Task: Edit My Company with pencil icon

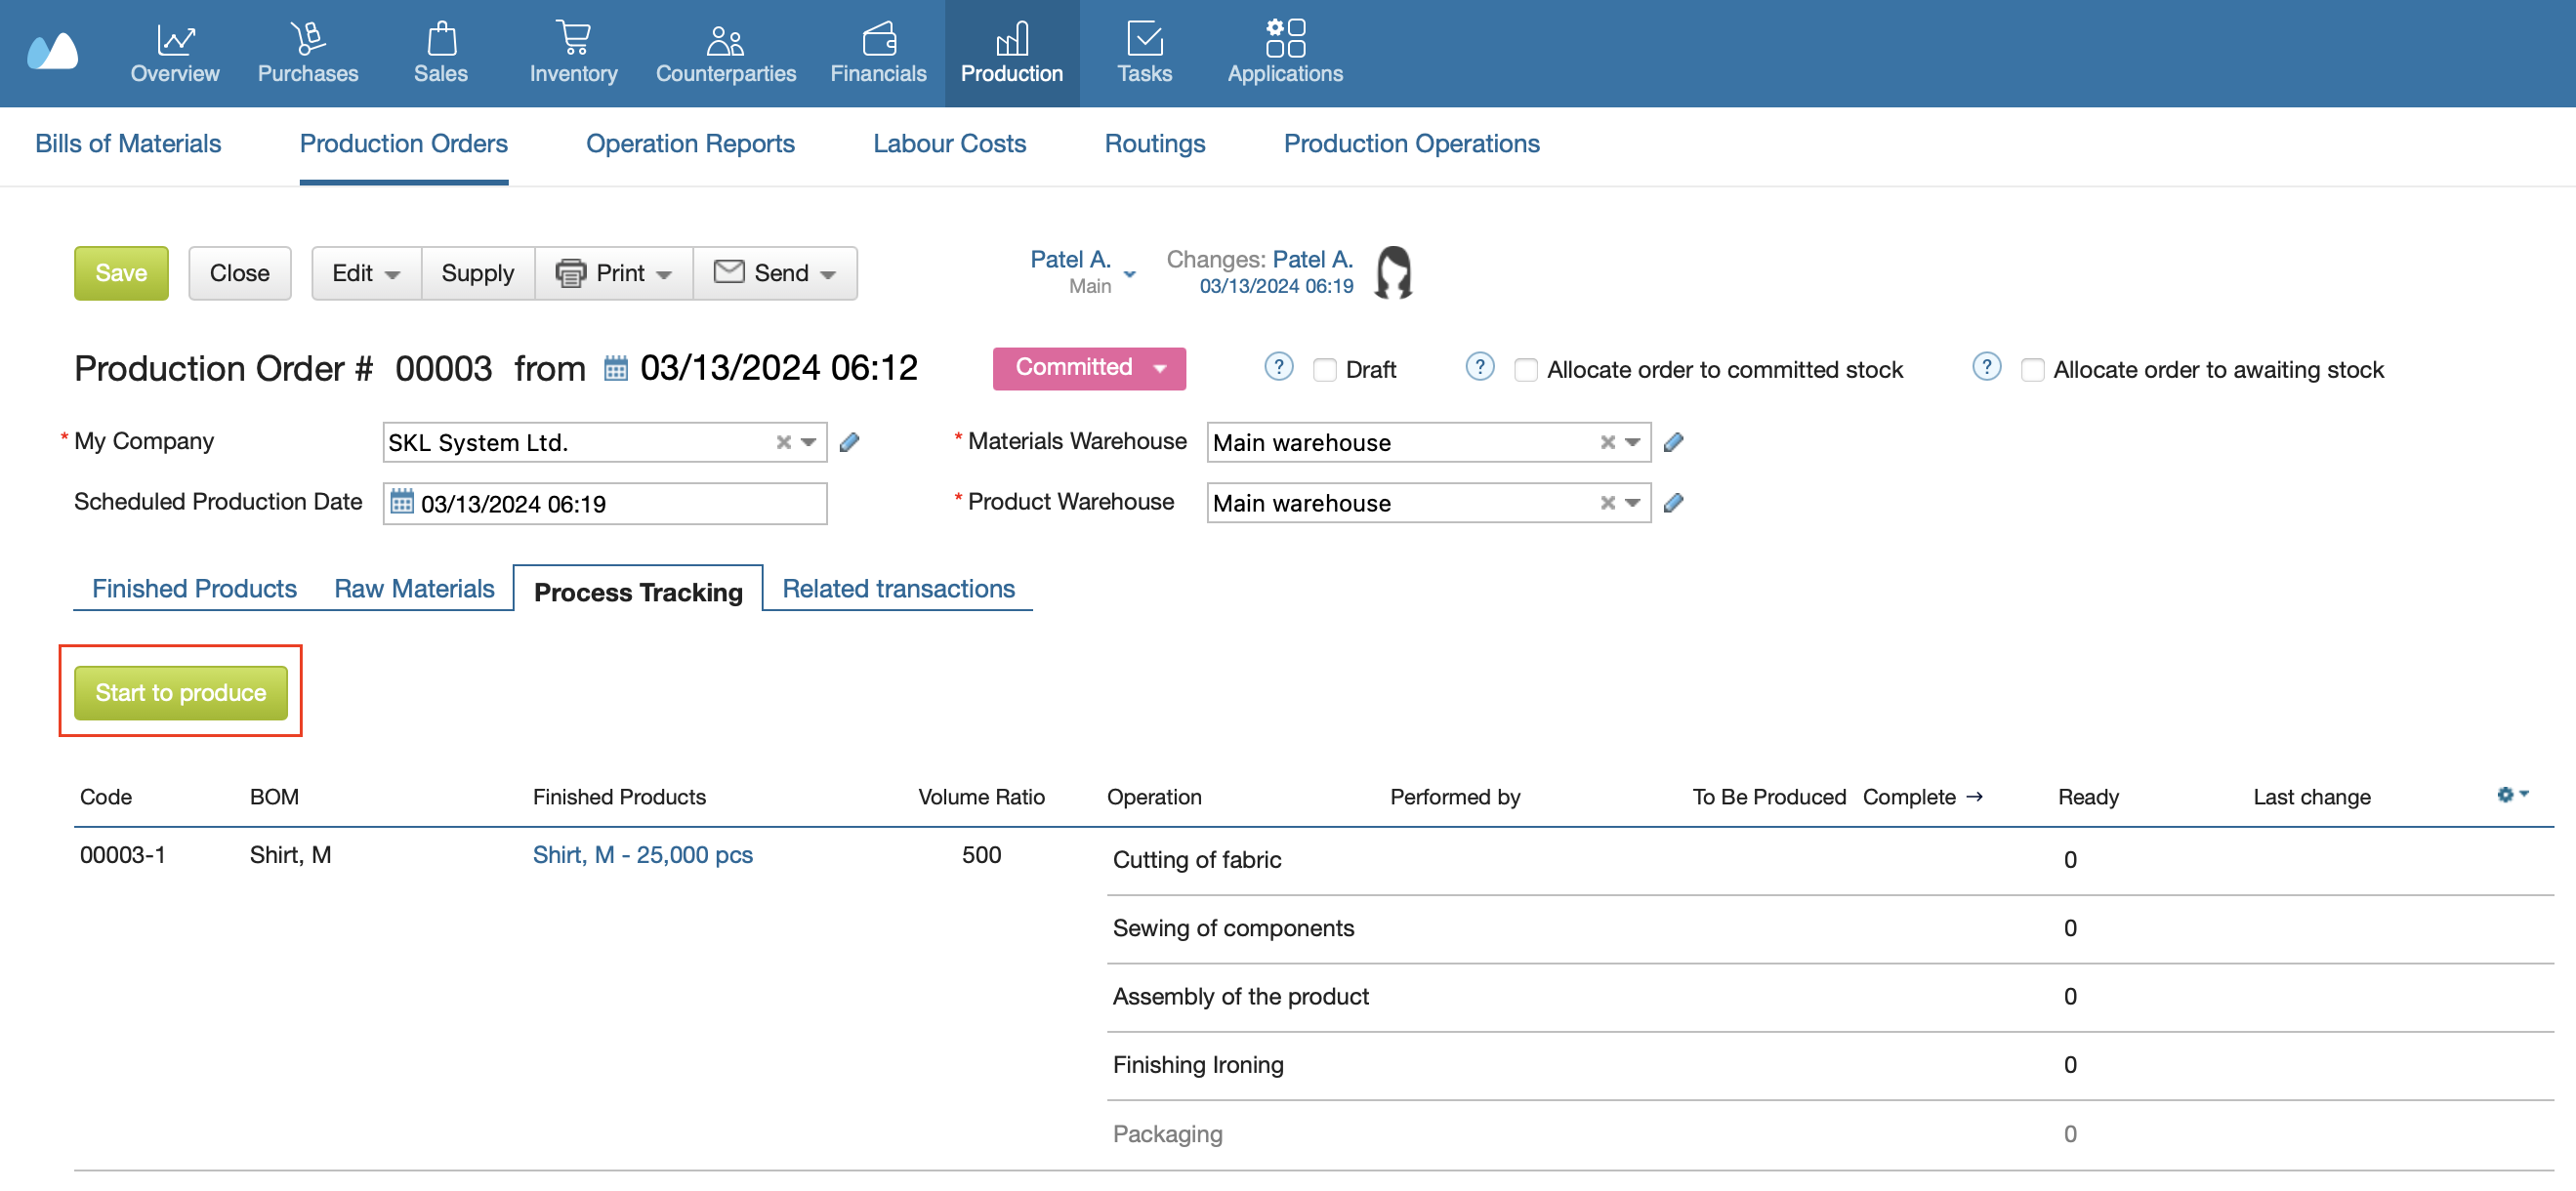Action: 849,442
